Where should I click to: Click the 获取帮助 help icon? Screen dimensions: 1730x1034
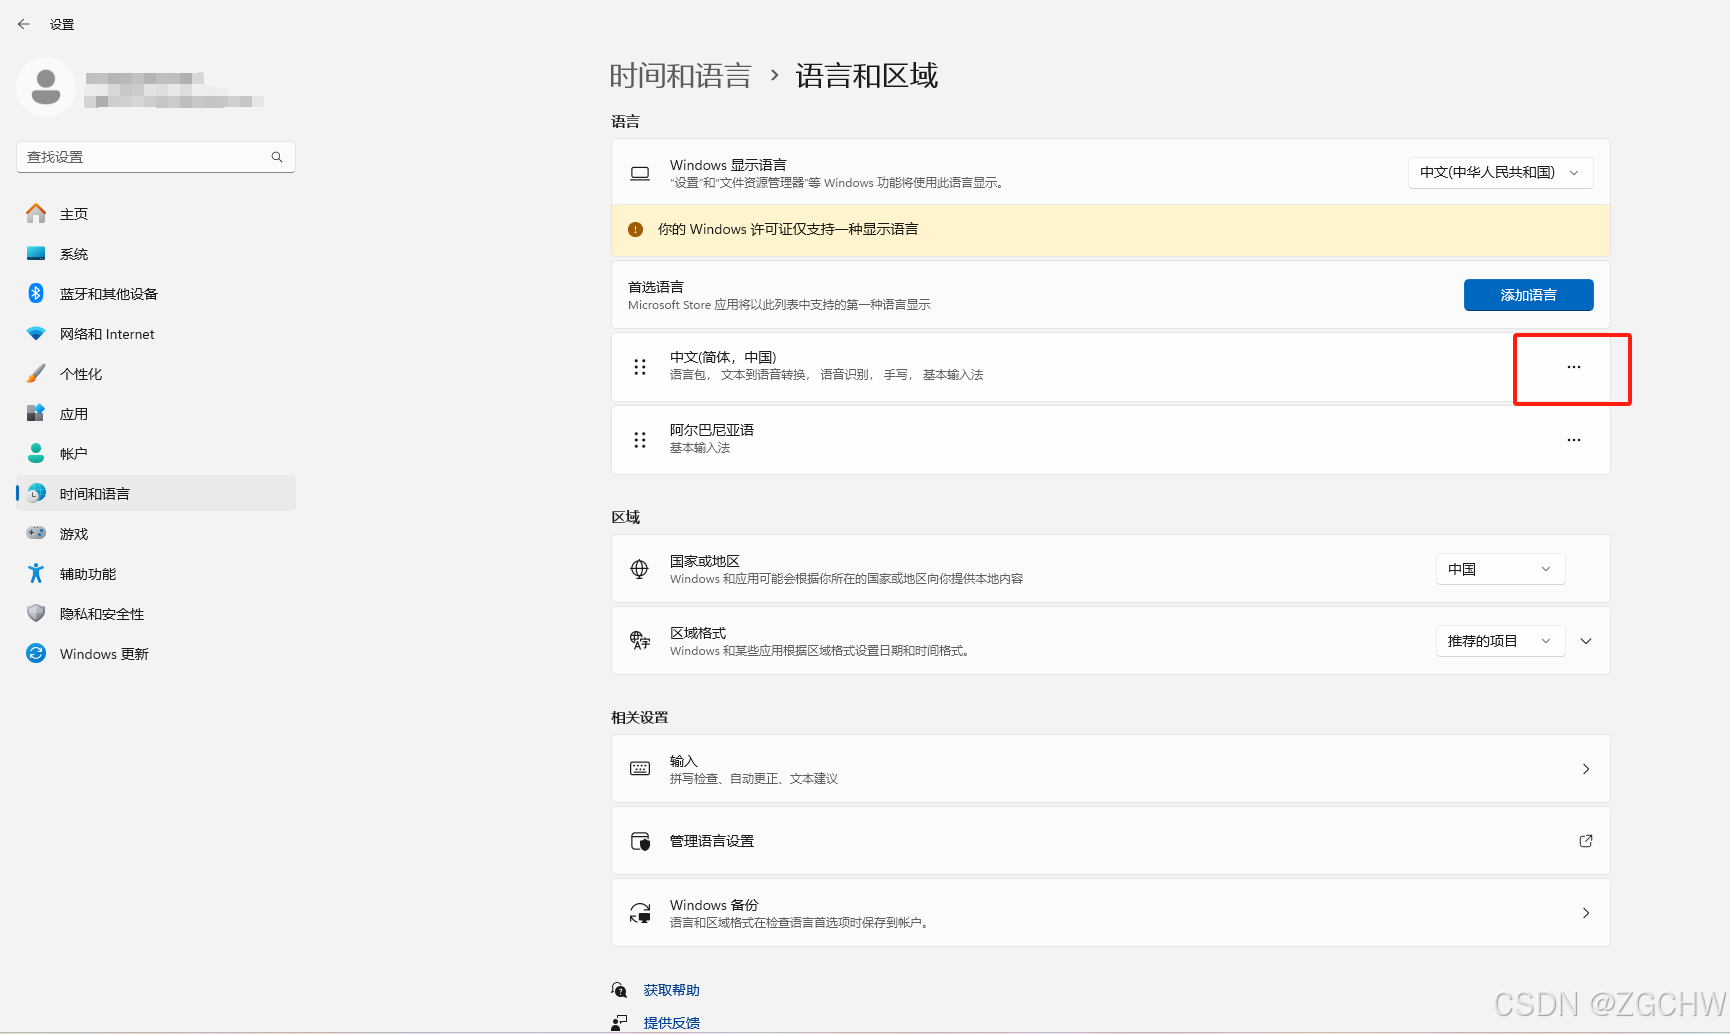tap(619, 990)
